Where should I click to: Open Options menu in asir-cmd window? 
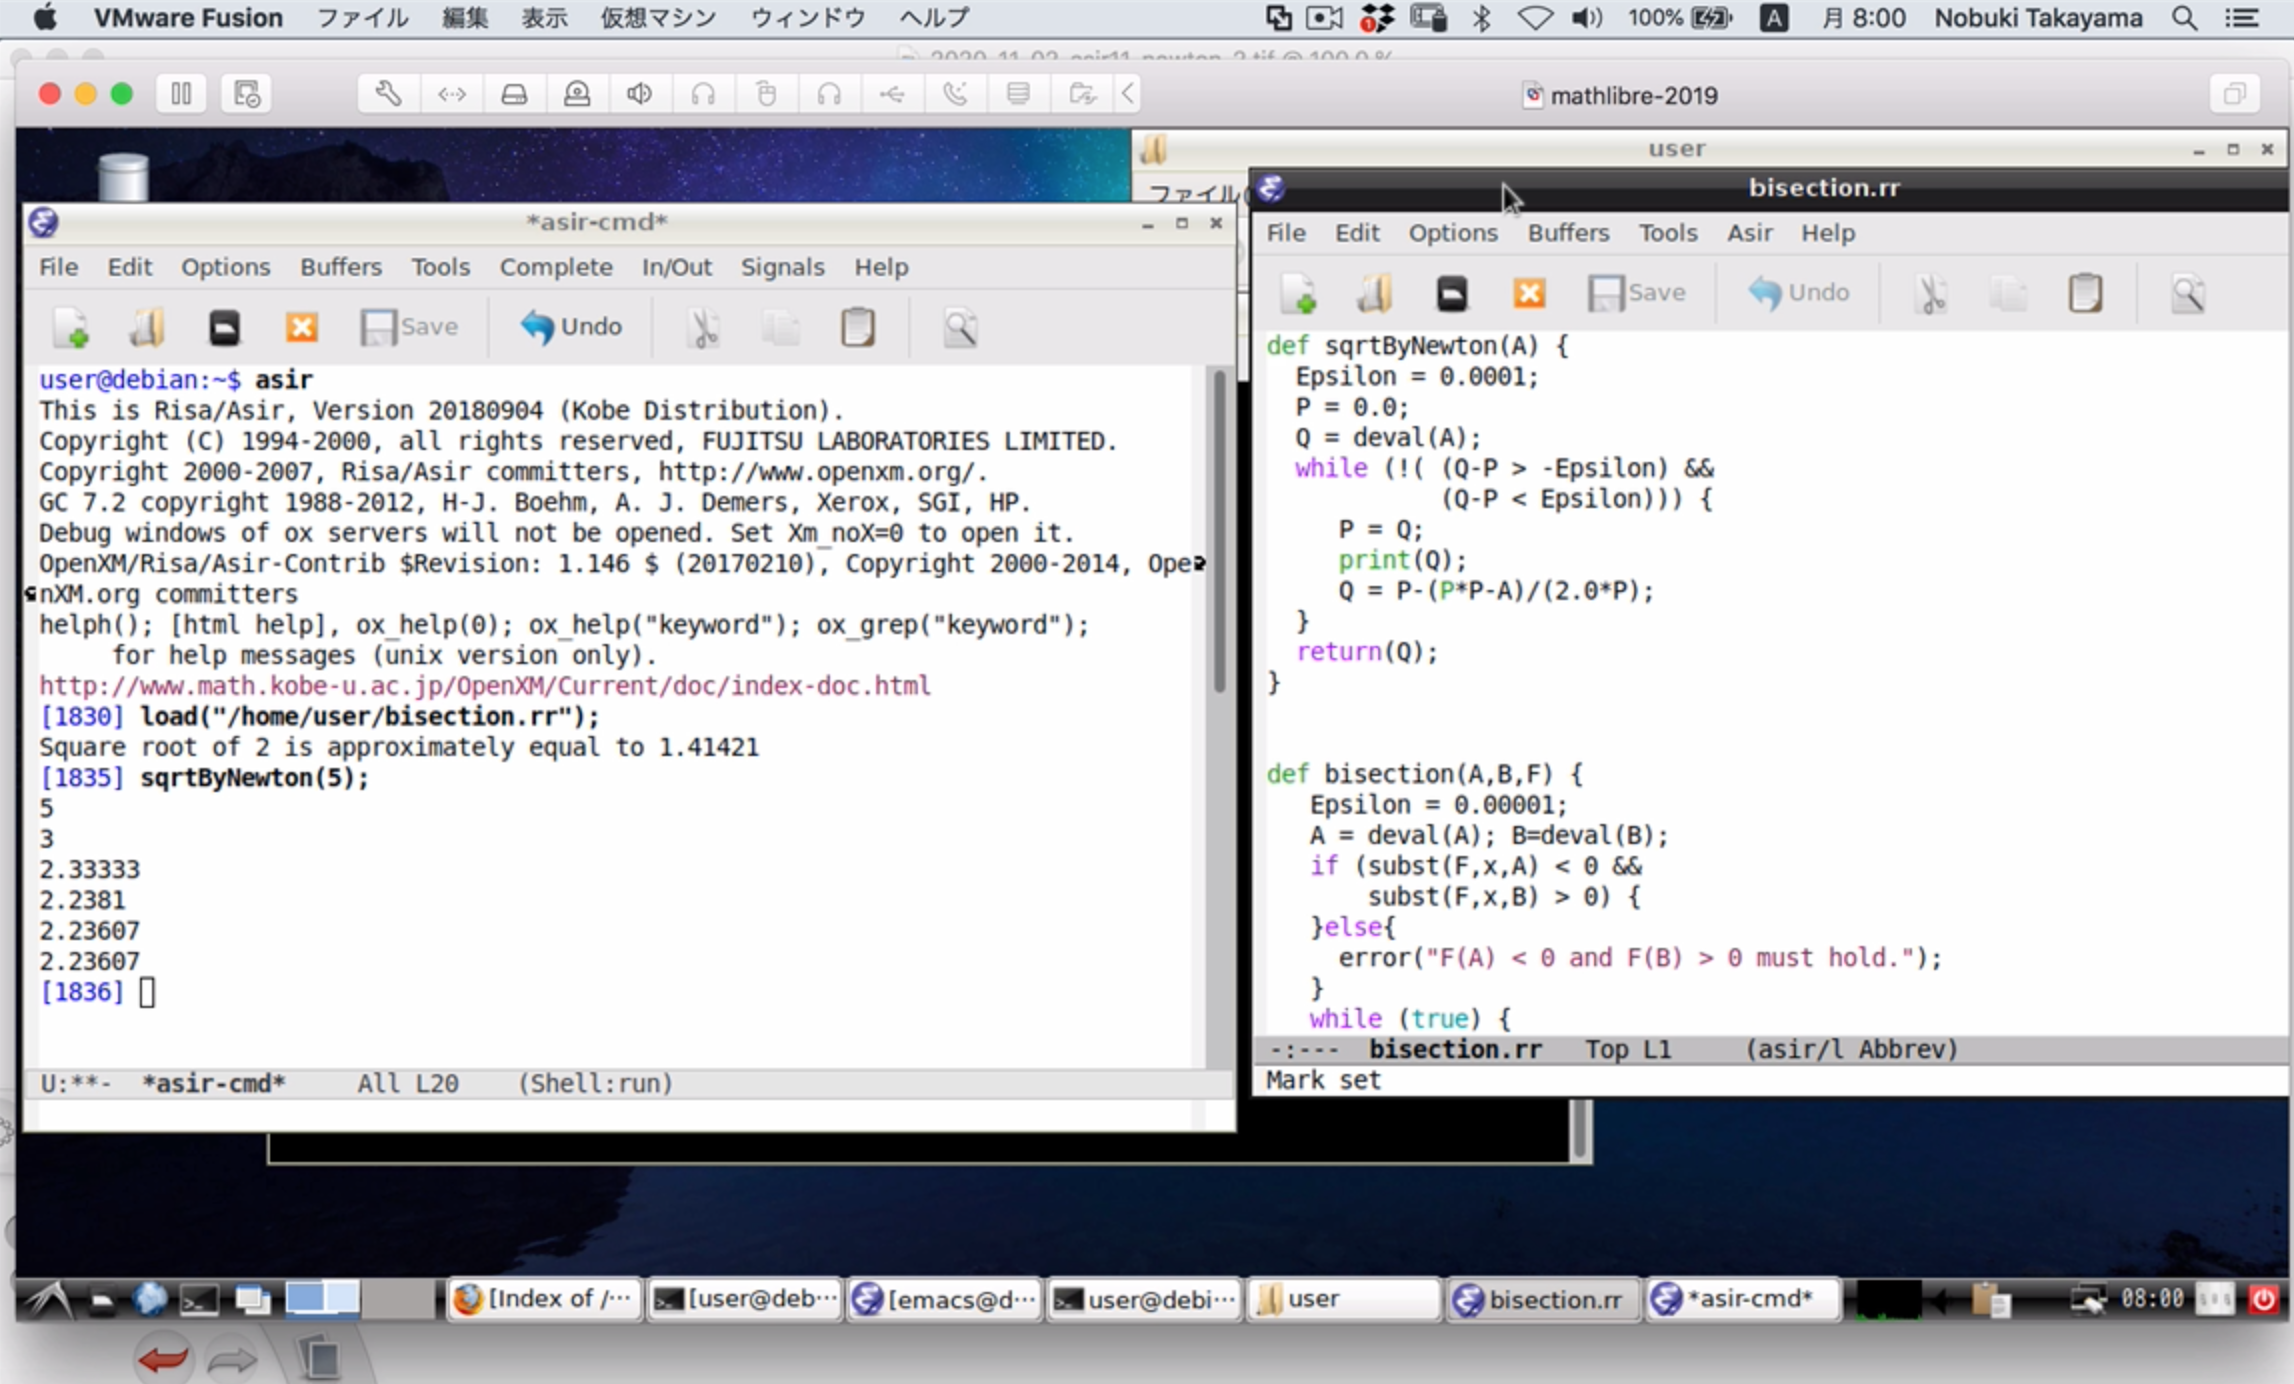coord(225,267)
